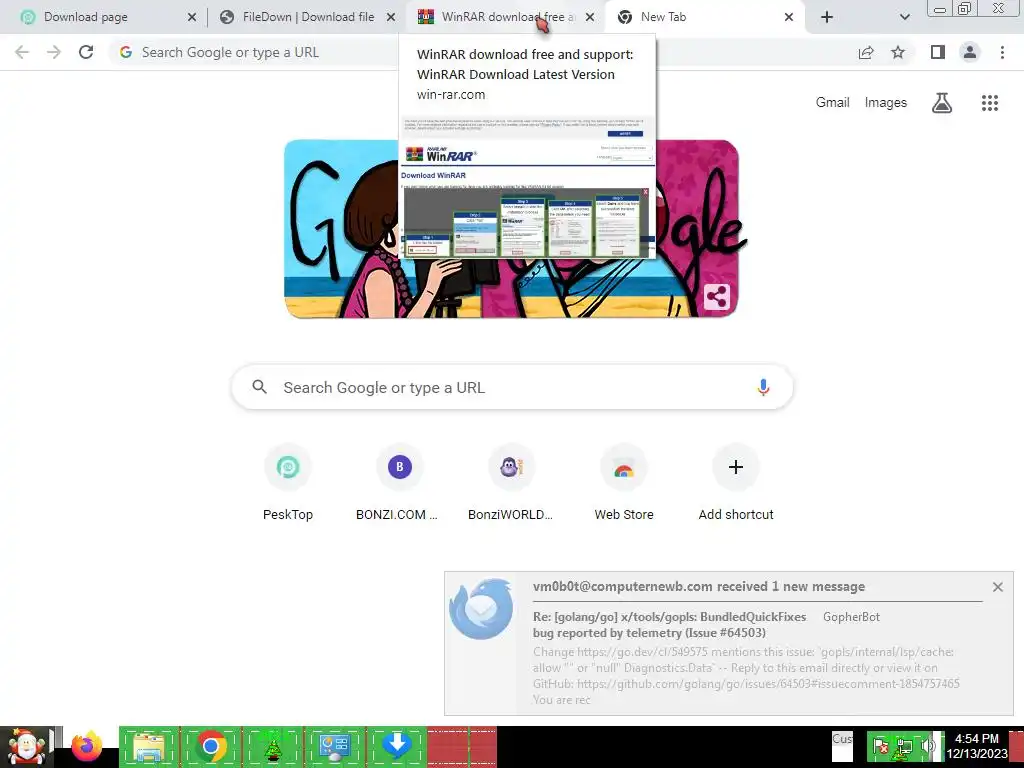Click GopherBot sender name
Image resolution: width=1024 pixels, height=768 pixels.
(851, 616)
